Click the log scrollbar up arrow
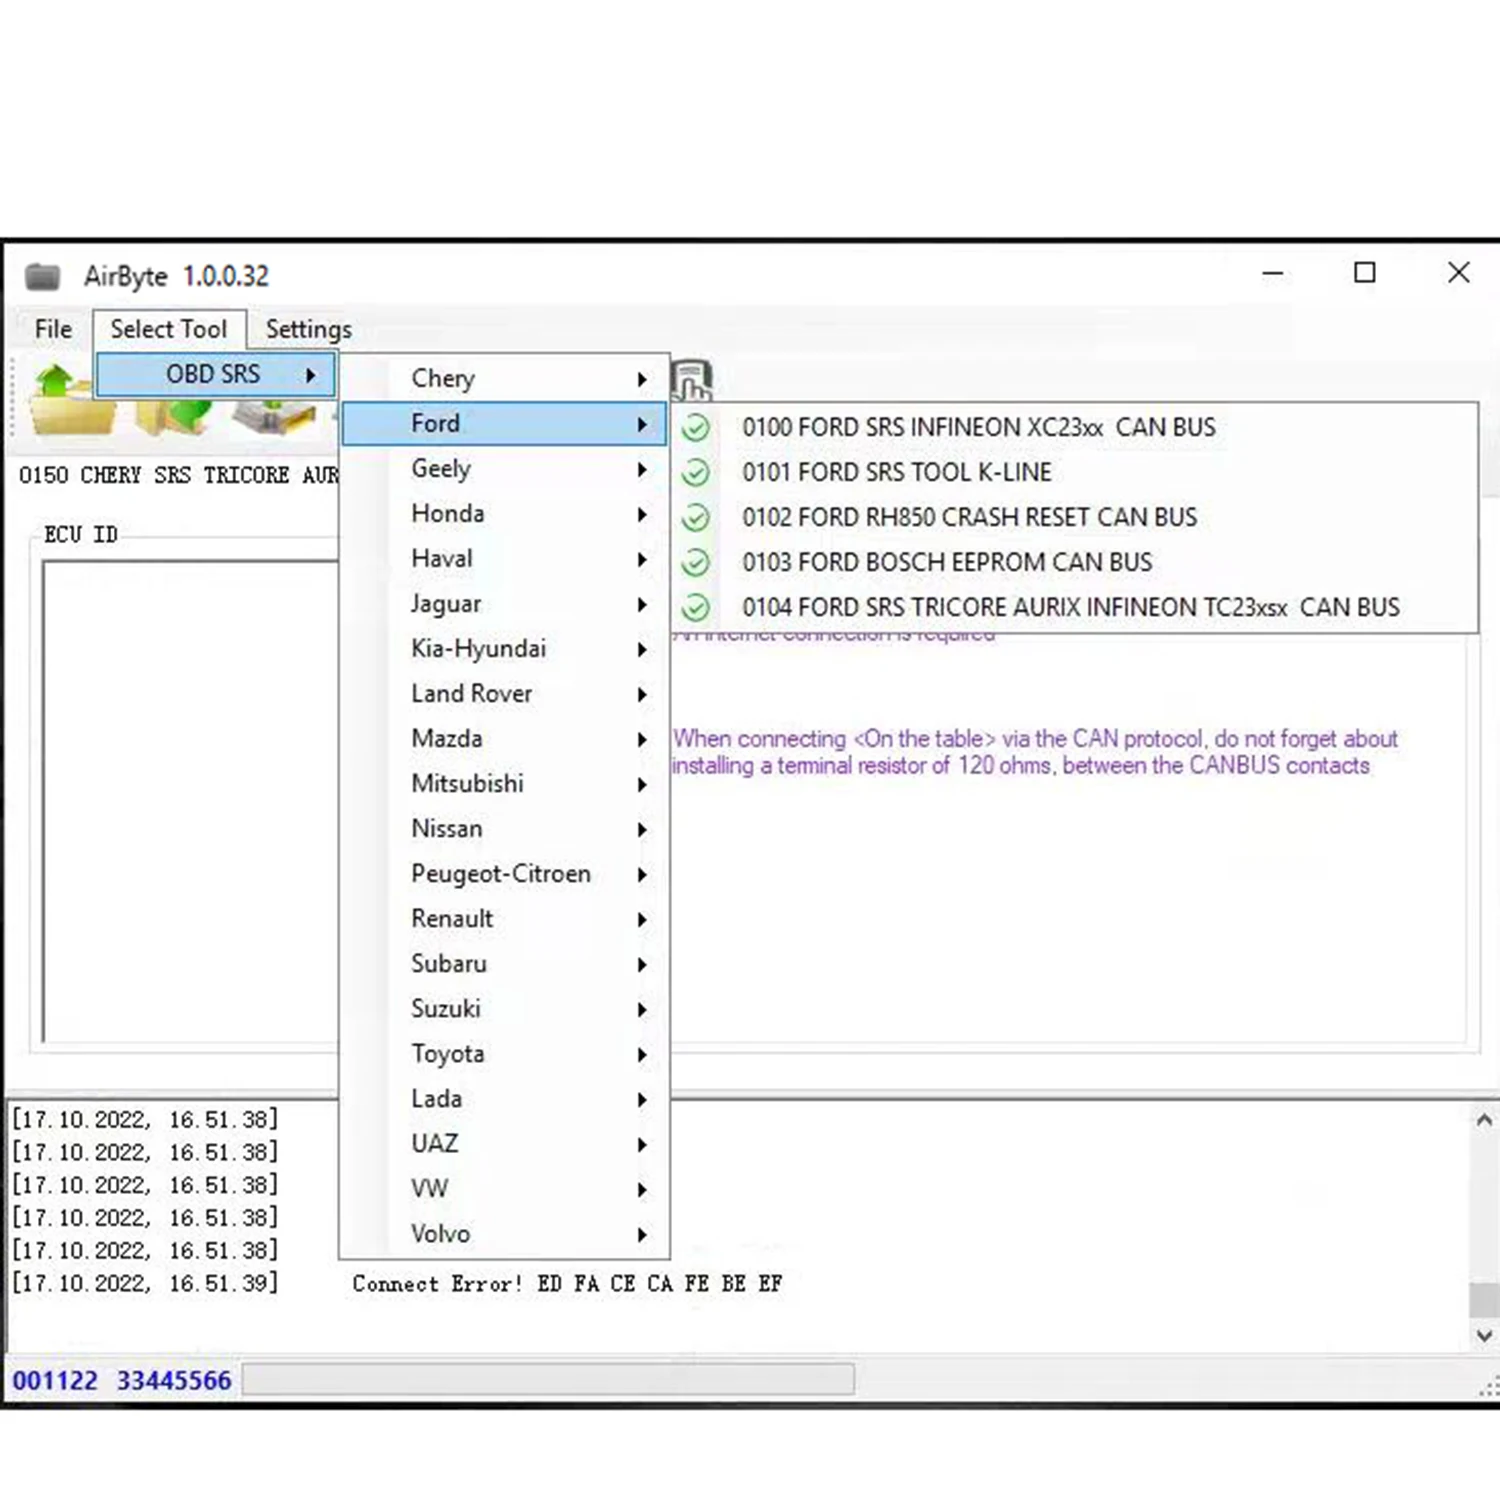 1484,1120
